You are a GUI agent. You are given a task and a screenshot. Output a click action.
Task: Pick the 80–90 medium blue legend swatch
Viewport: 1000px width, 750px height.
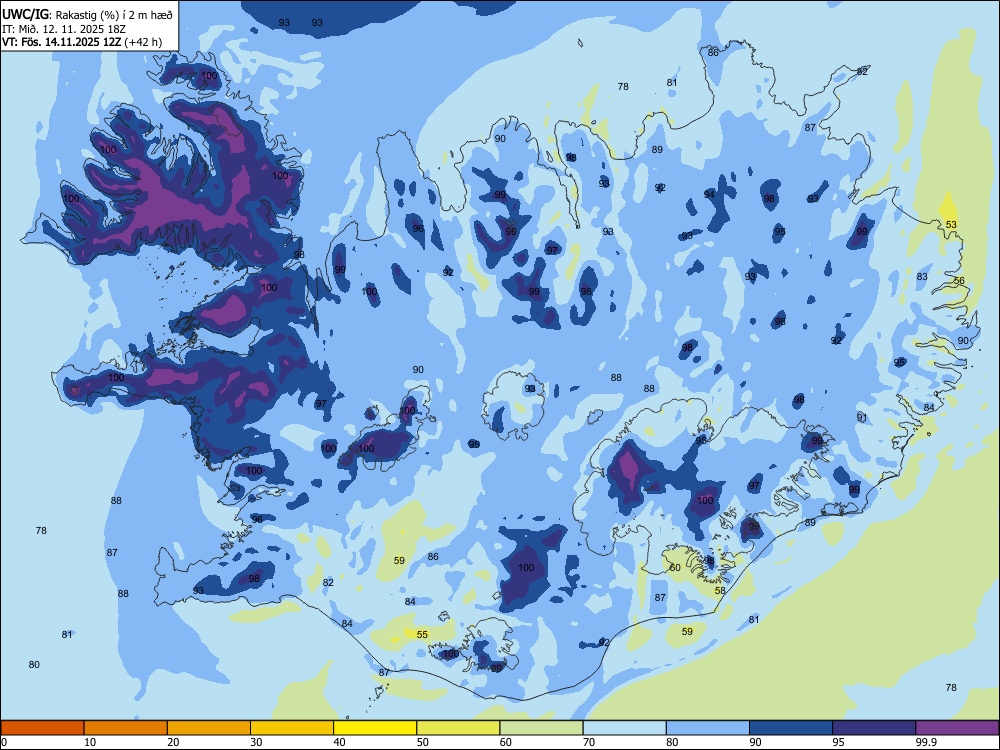click(707, 728)
